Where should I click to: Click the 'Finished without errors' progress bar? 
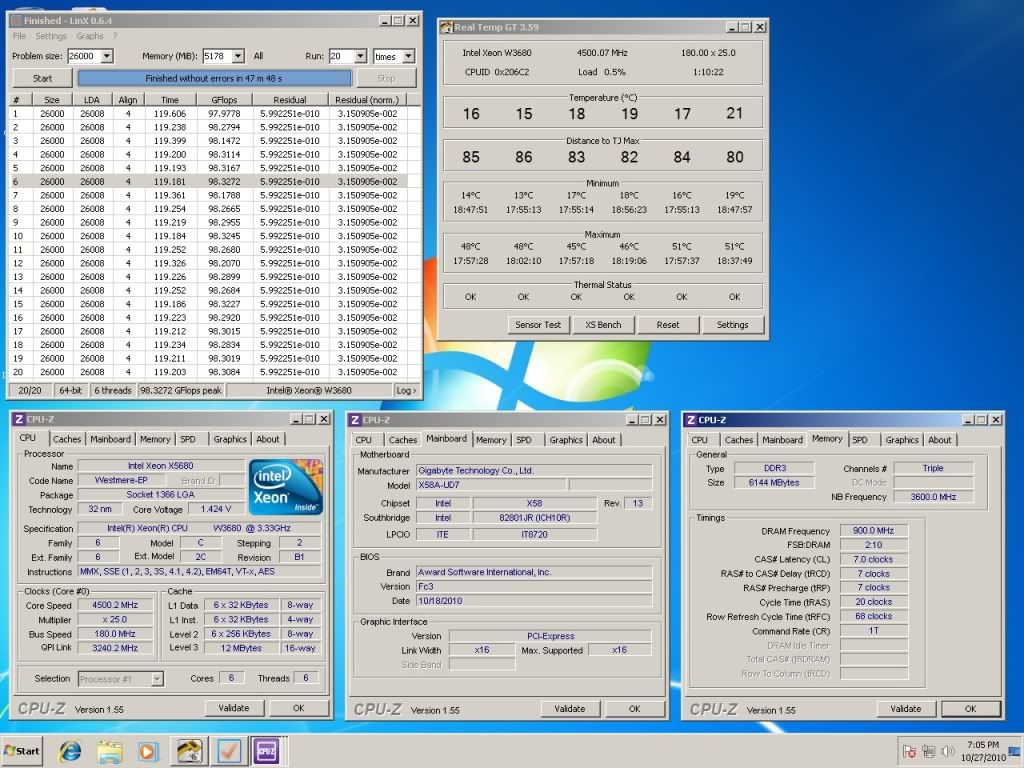(214, 78)
